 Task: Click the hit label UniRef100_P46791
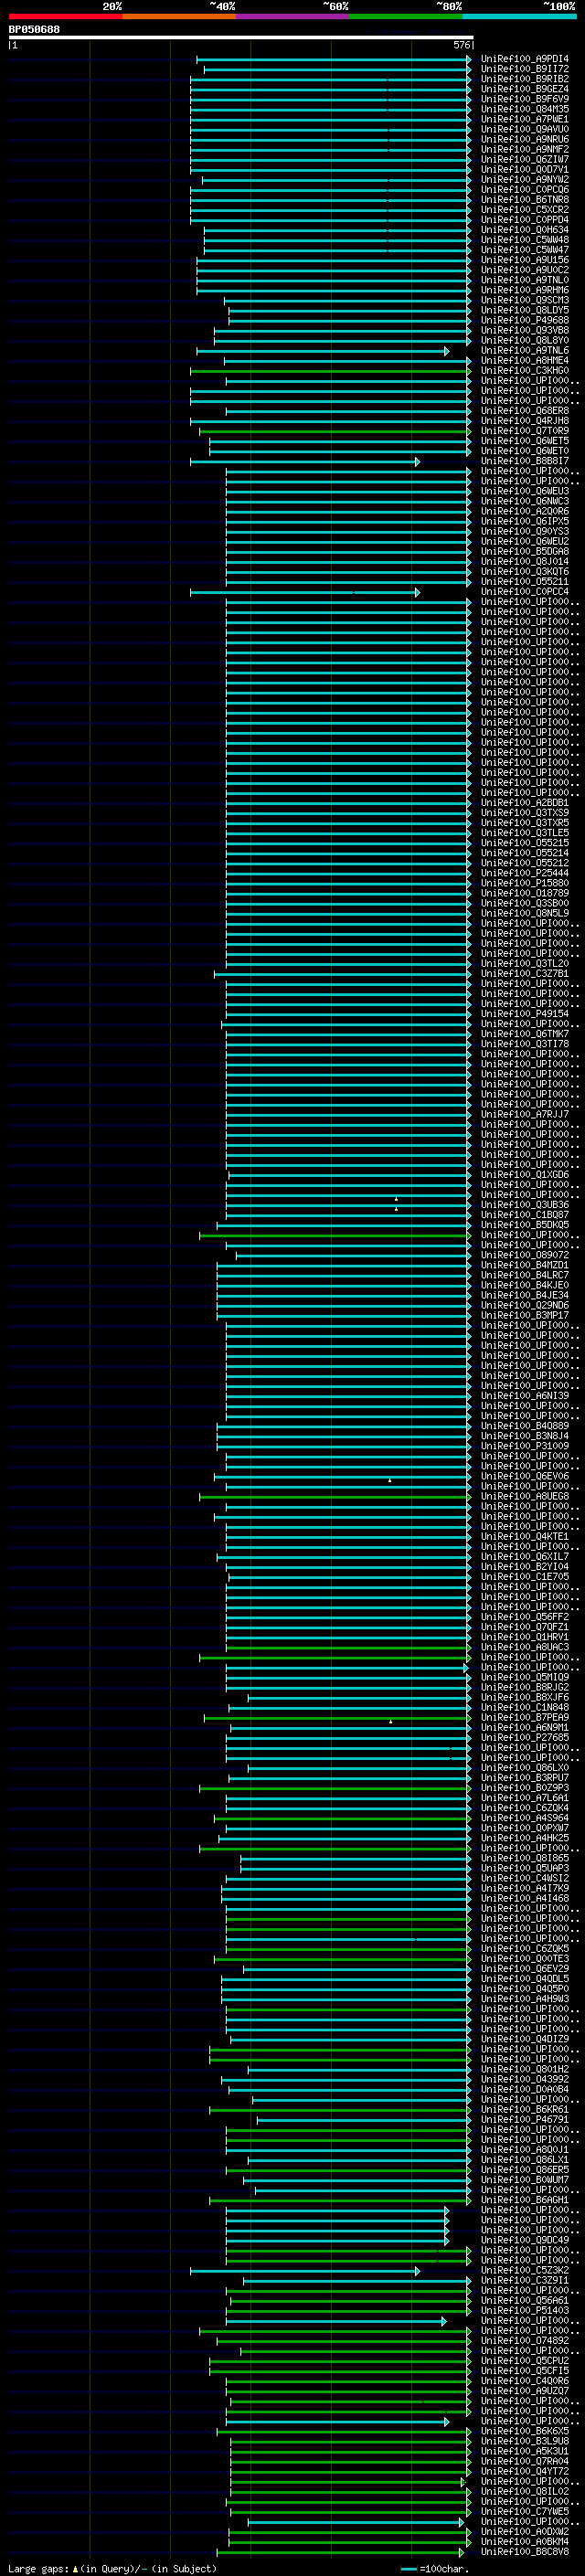click(x=524, y=2119)
